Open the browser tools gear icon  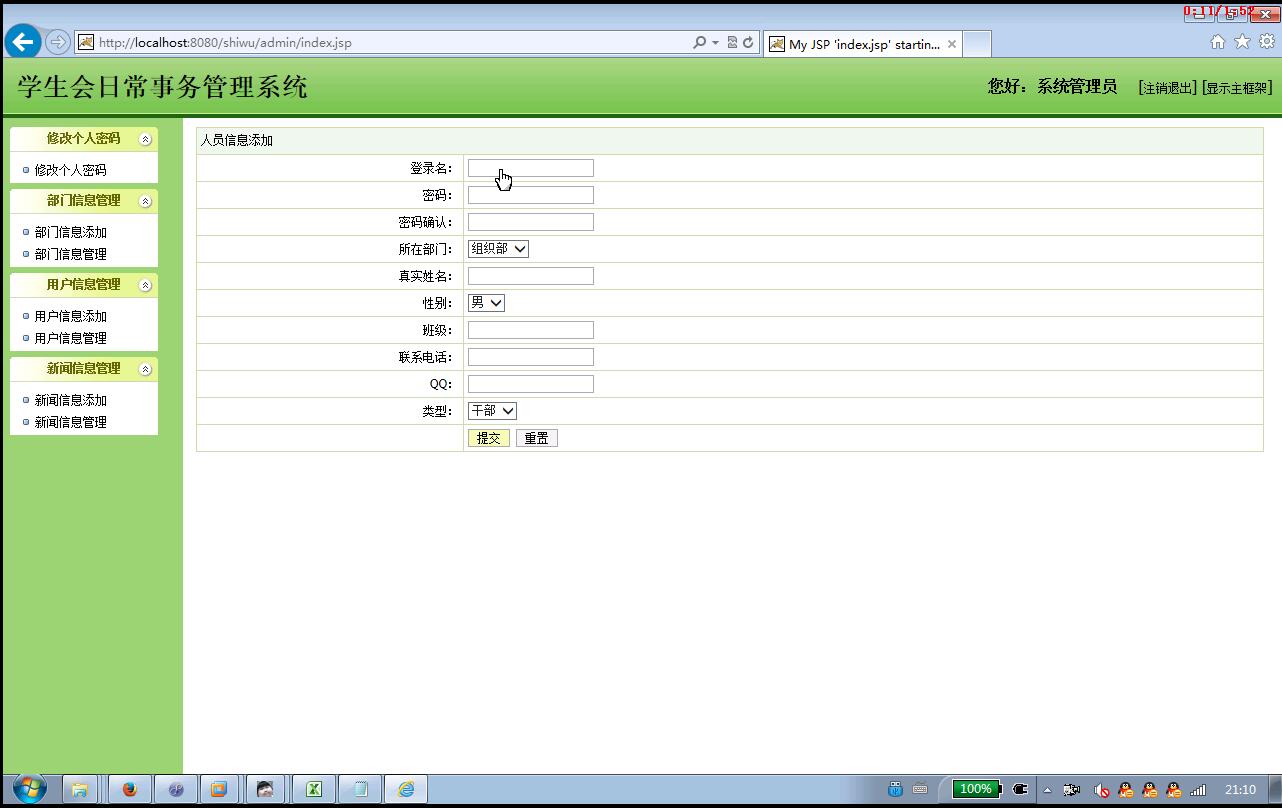coord(1267,41)
